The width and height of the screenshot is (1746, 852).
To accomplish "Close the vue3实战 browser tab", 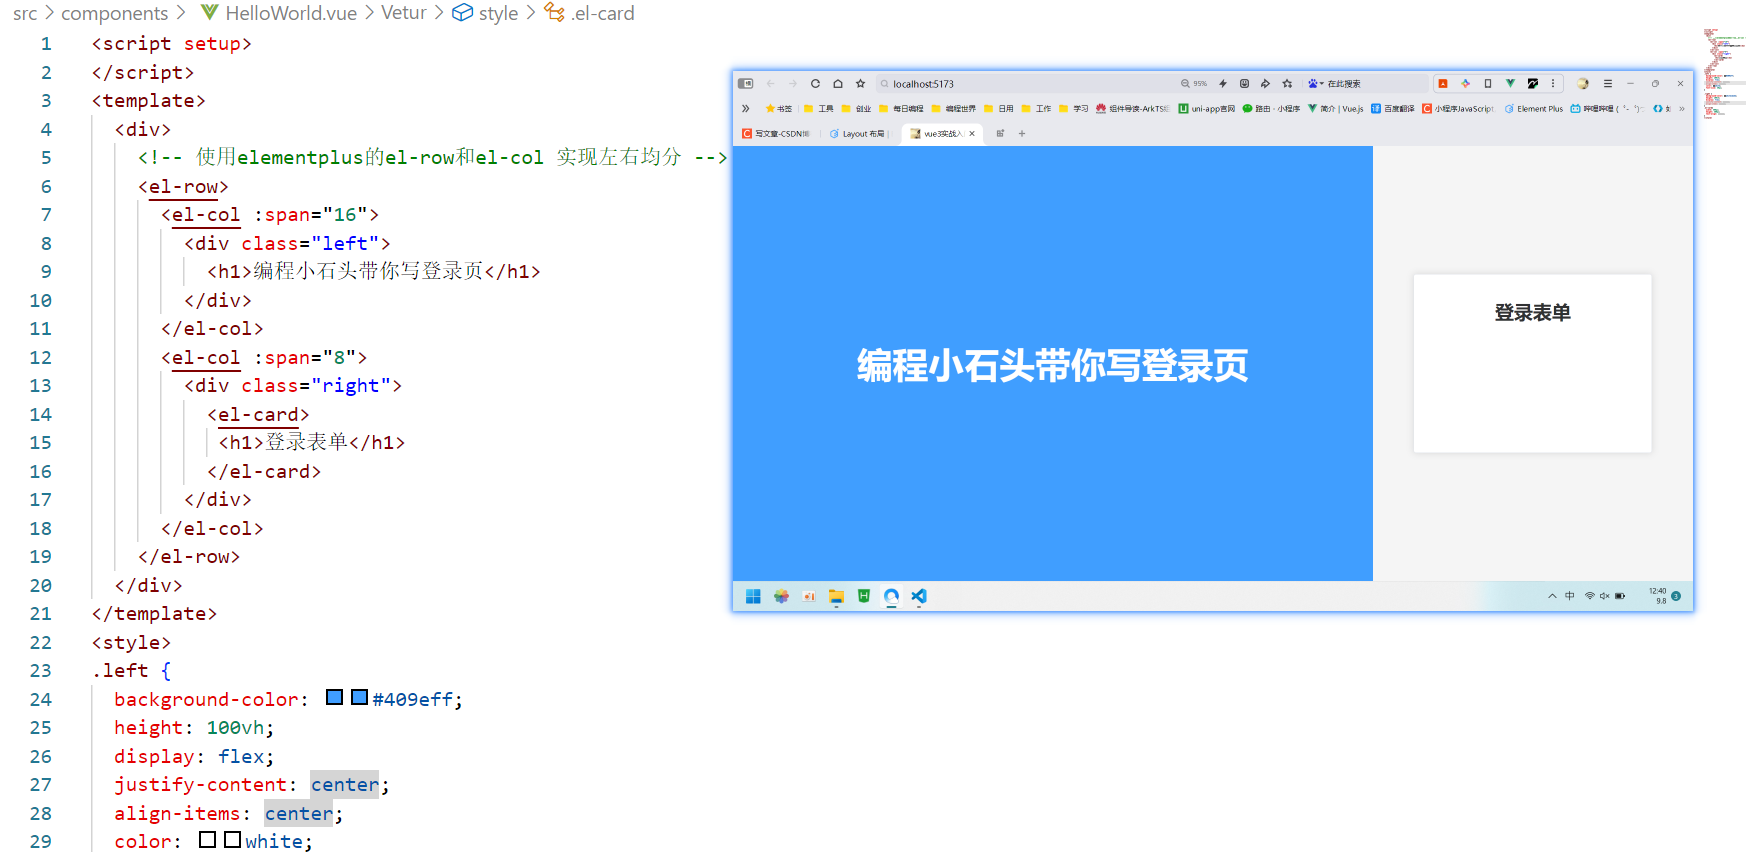I will [x=972, y=133].
